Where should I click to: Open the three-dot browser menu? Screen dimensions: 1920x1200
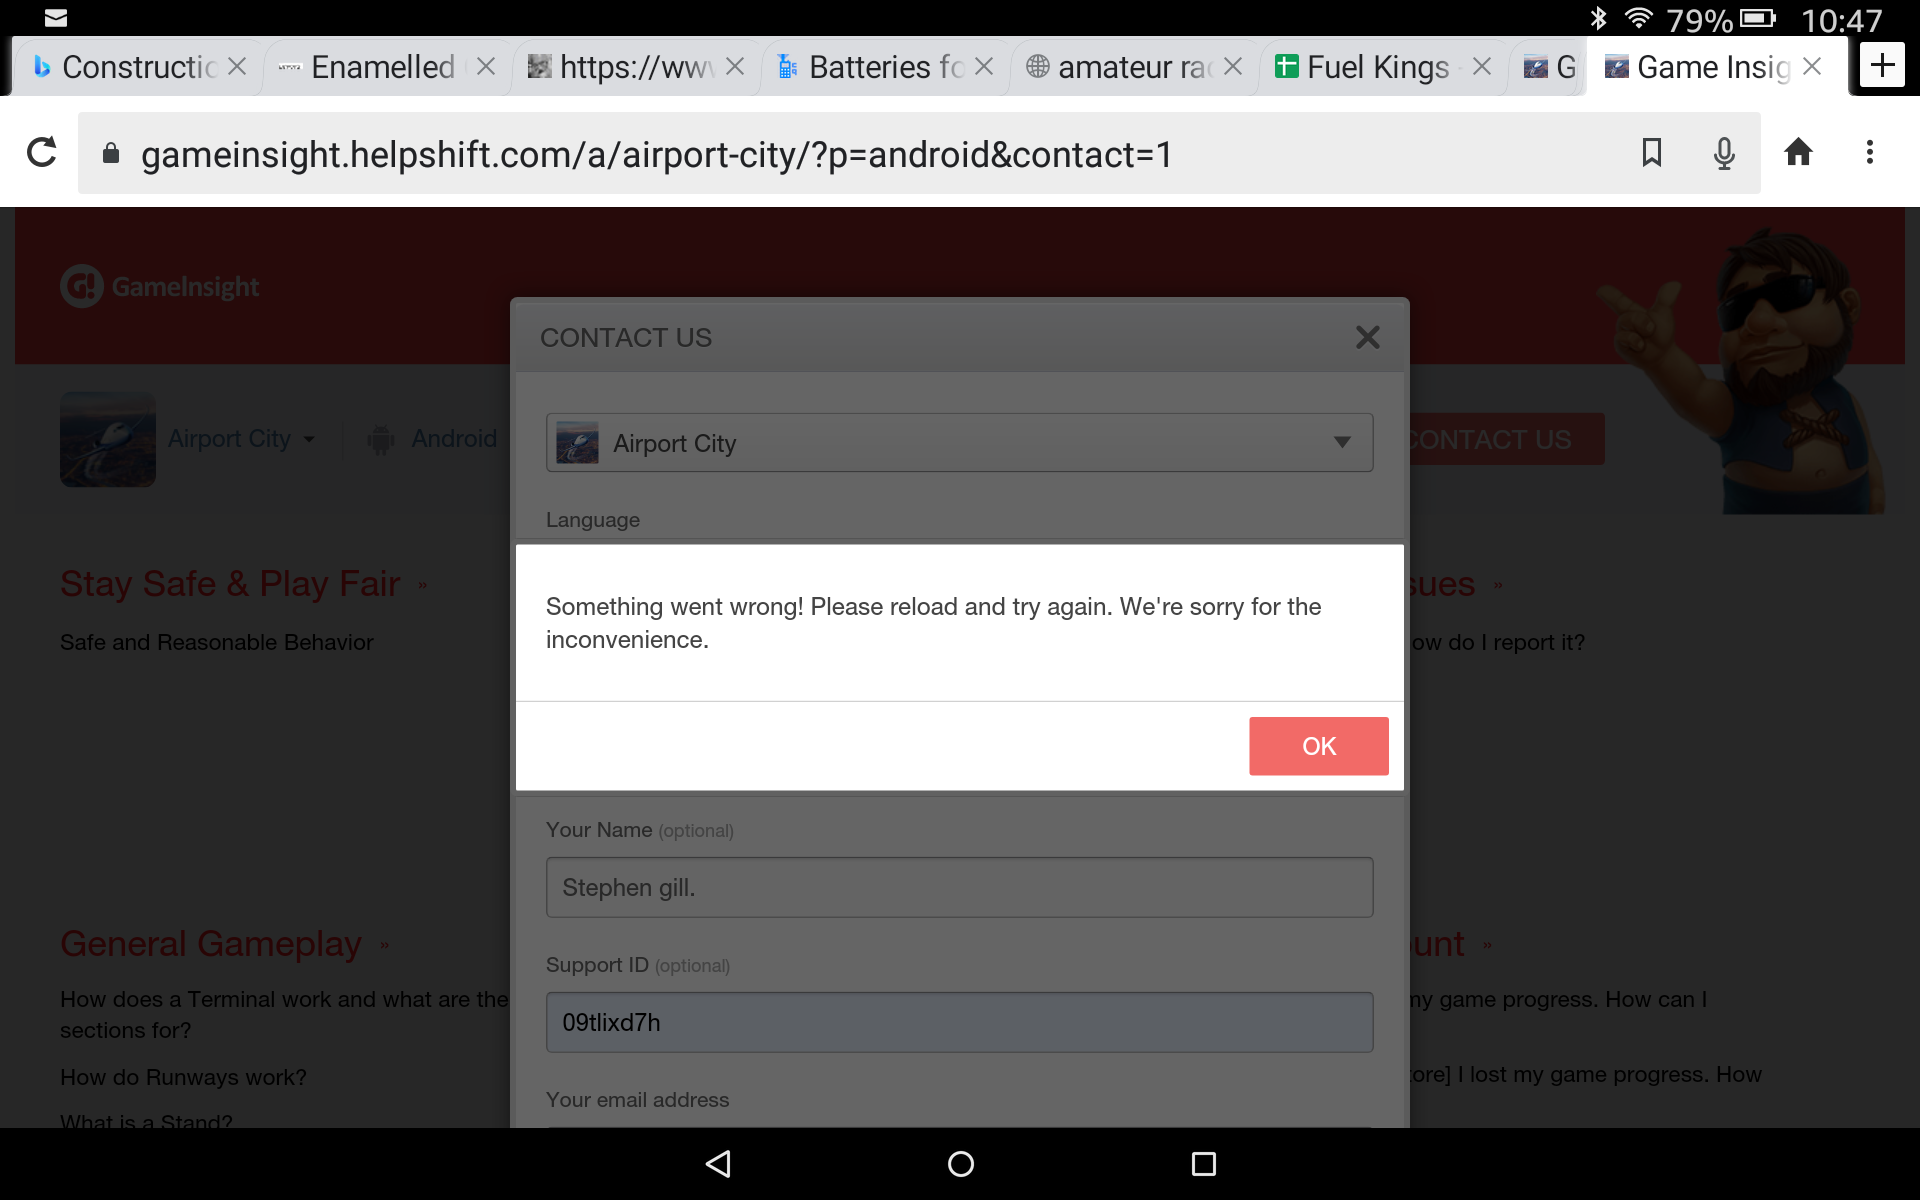point(1869,152)
